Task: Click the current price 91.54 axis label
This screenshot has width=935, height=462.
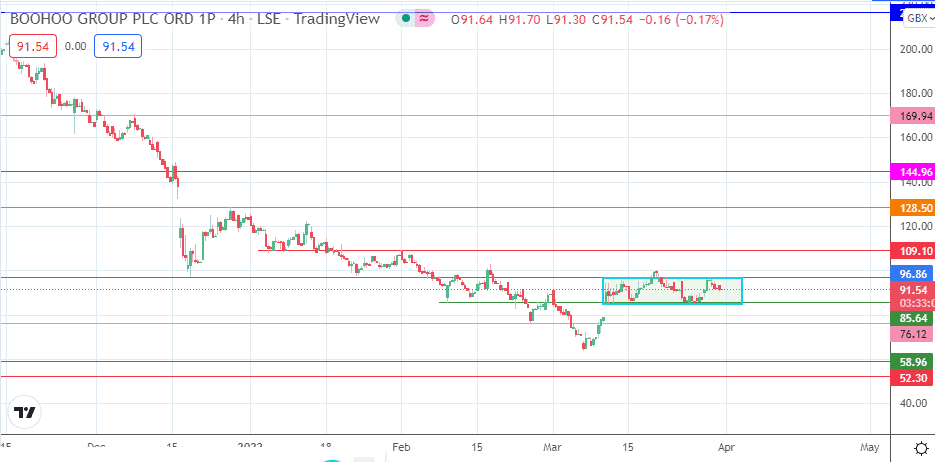Action: (x=912, y=290)
